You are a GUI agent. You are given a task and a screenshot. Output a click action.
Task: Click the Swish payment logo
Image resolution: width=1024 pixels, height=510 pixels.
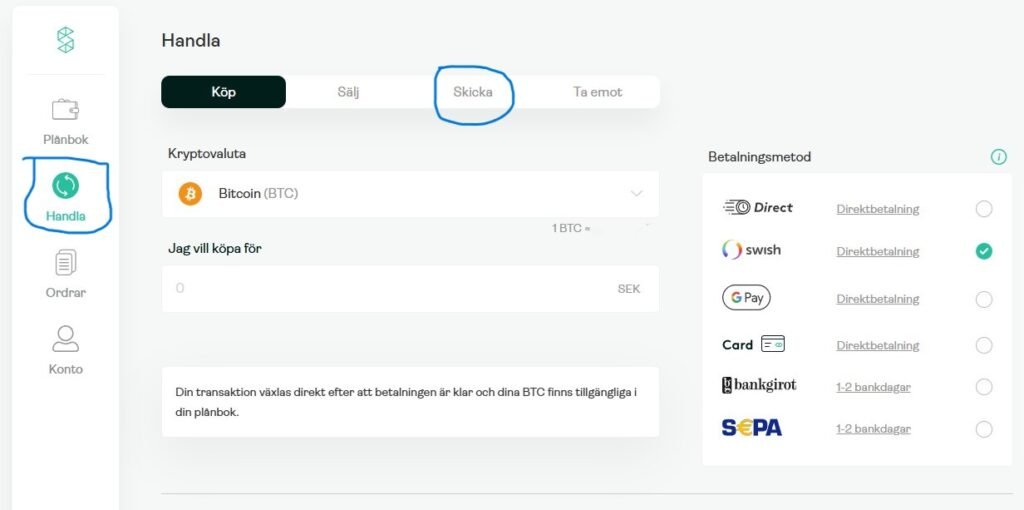coord(751,250)
